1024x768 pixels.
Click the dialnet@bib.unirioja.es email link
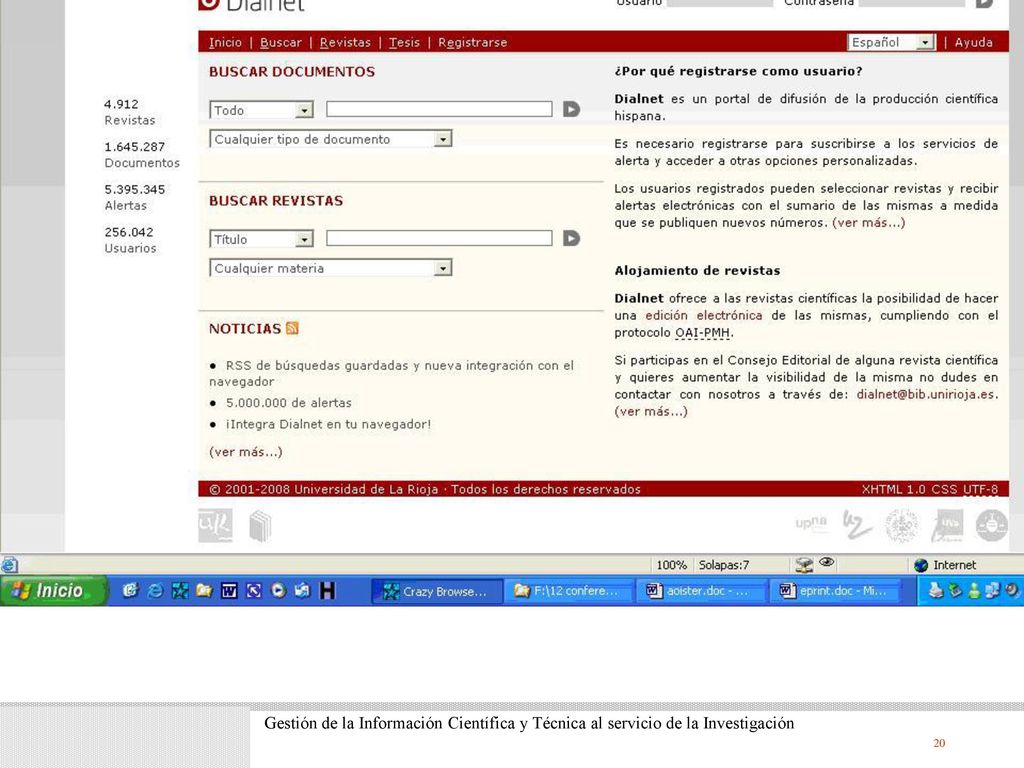coord(926,394)
